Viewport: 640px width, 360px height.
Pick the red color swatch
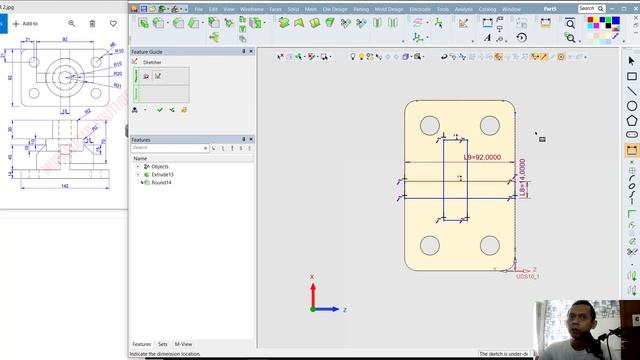click(590, 20)
